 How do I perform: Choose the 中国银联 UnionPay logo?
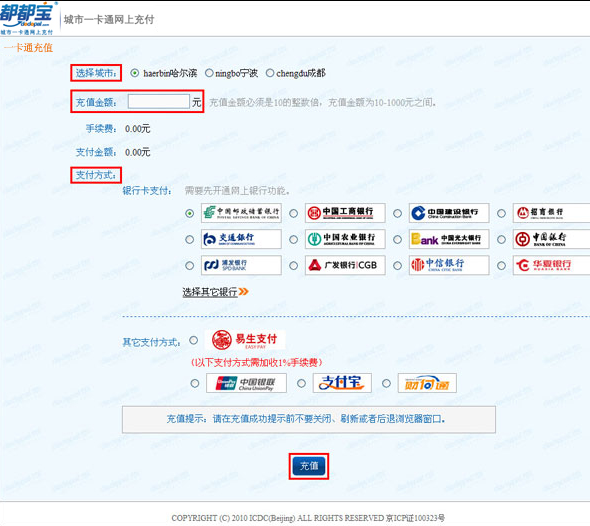tap(246, 383)
